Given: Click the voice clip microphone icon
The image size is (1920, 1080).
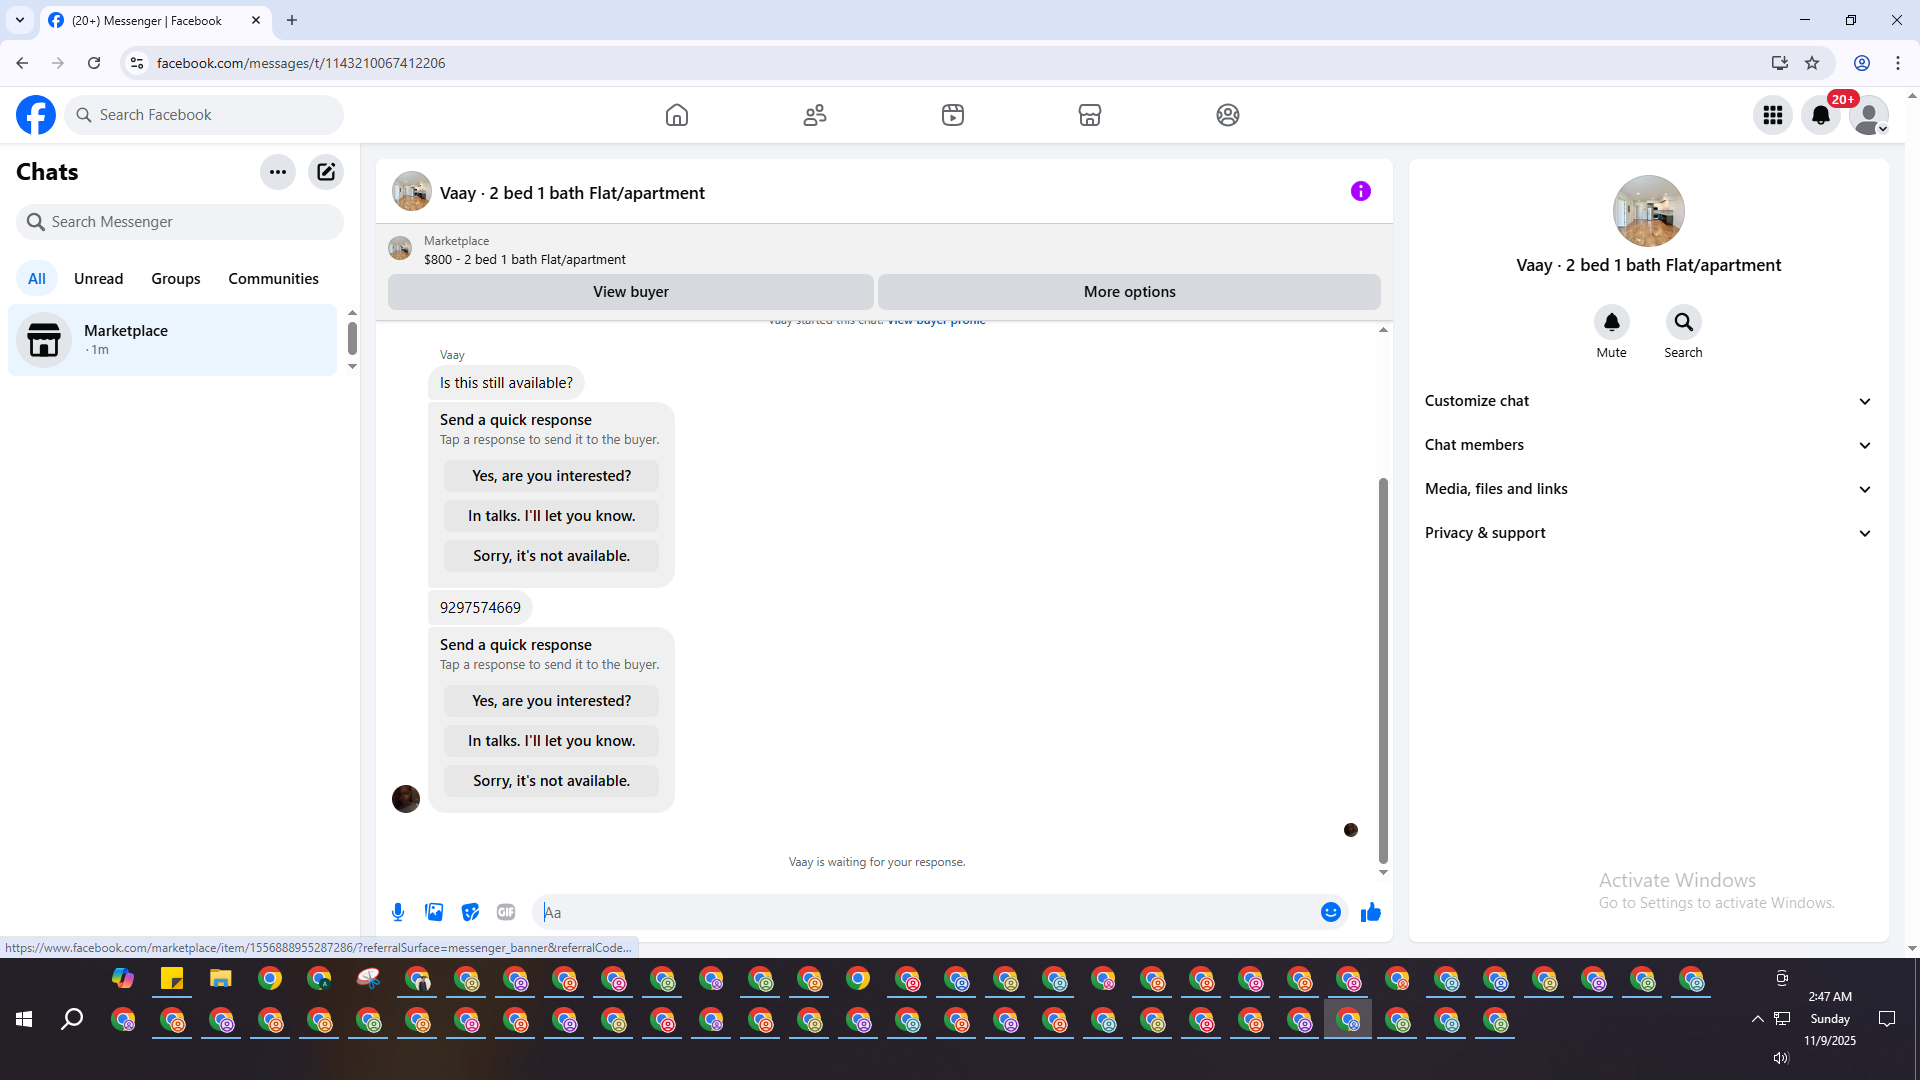Looking at the screenshot, I should click(x=398, y=912).
